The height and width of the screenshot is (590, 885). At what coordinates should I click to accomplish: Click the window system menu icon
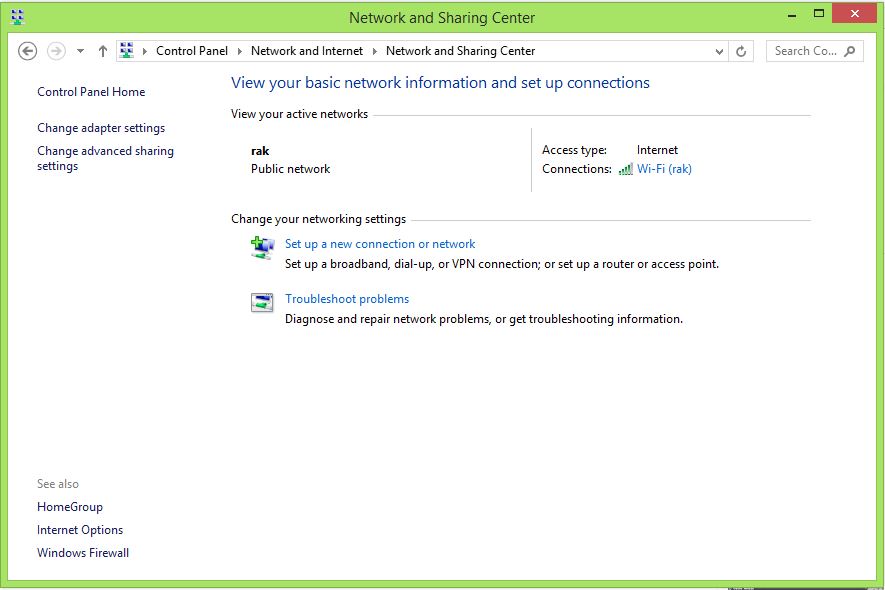[x=17, y=18]
